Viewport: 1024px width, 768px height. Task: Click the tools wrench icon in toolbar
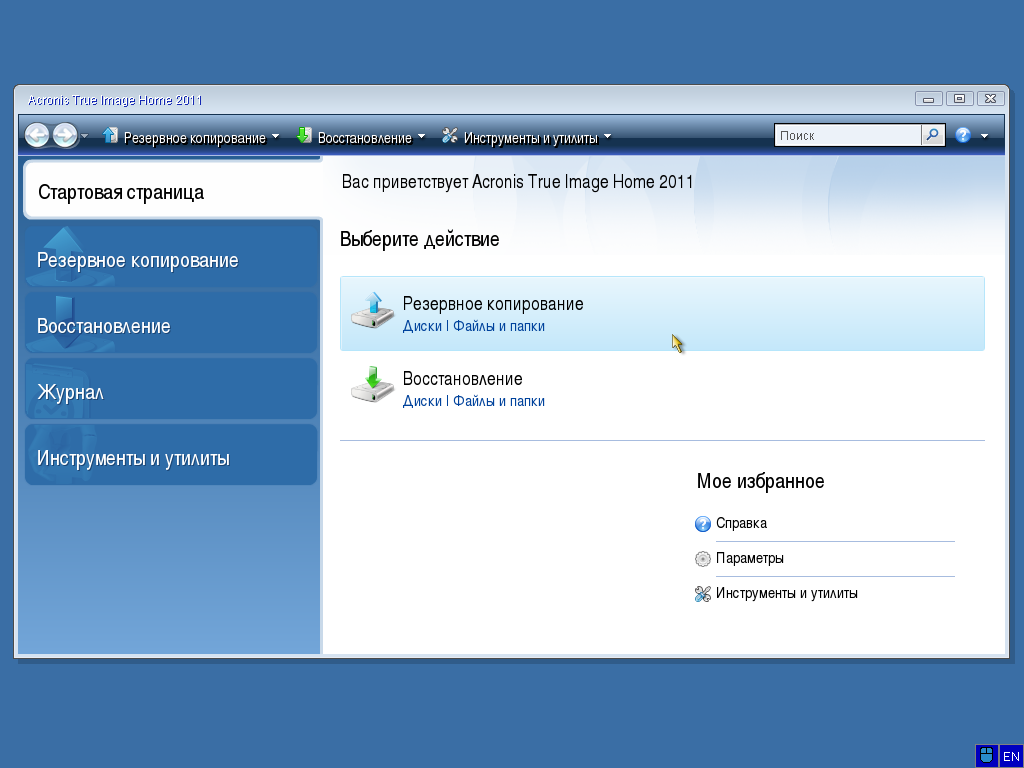[449, 136]
